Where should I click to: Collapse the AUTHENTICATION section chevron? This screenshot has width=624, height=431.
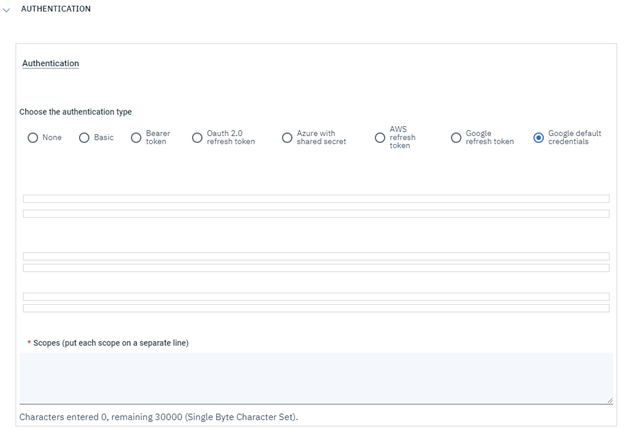[x=7, y=9]
